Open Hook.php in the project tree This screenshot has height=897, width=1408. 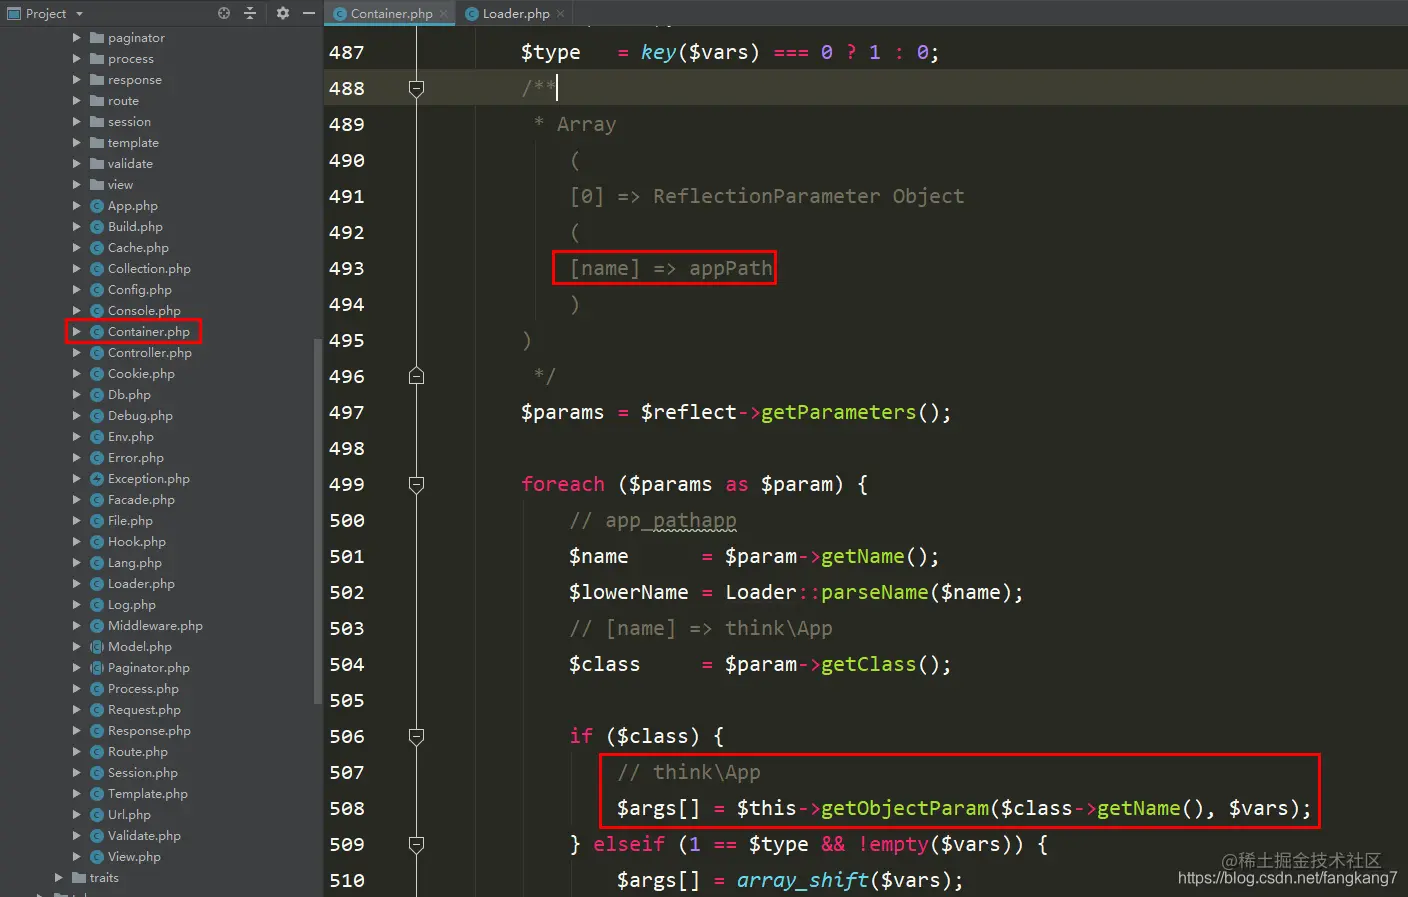point(137,542)
